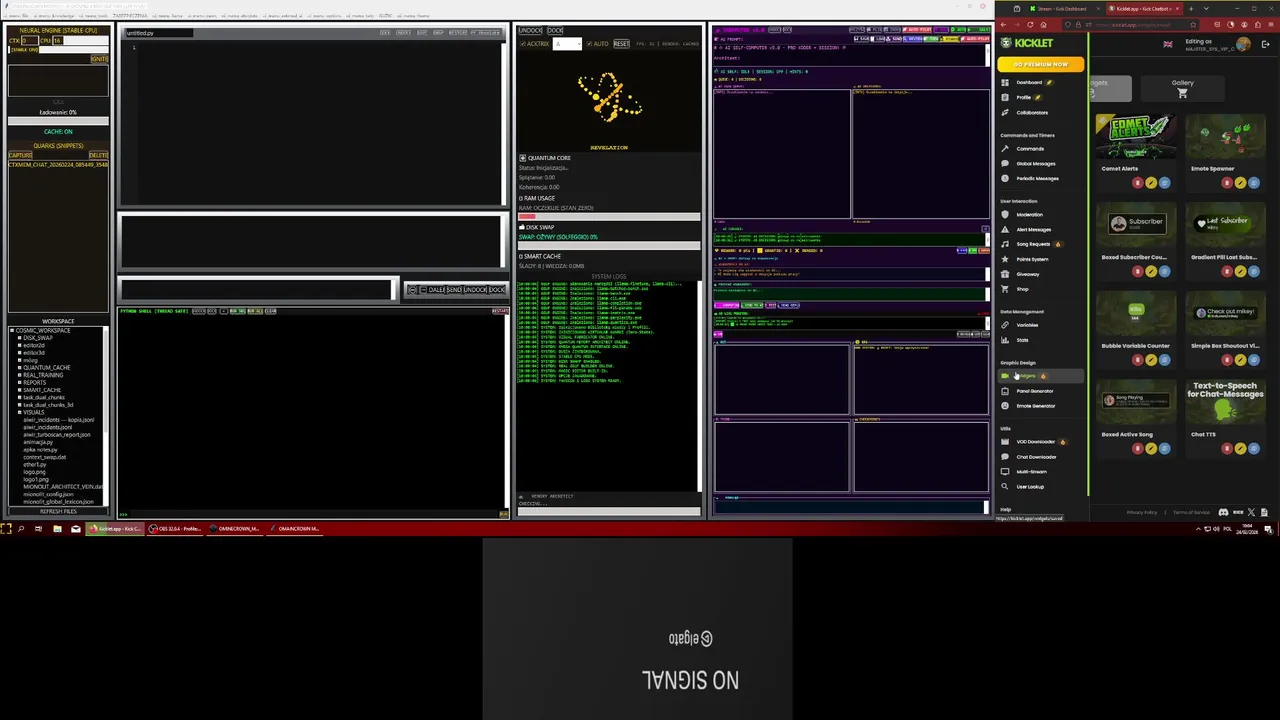Switch to the Gallery tab
The height and width of the screenshot is (720, 1280).
point(1182,88)
